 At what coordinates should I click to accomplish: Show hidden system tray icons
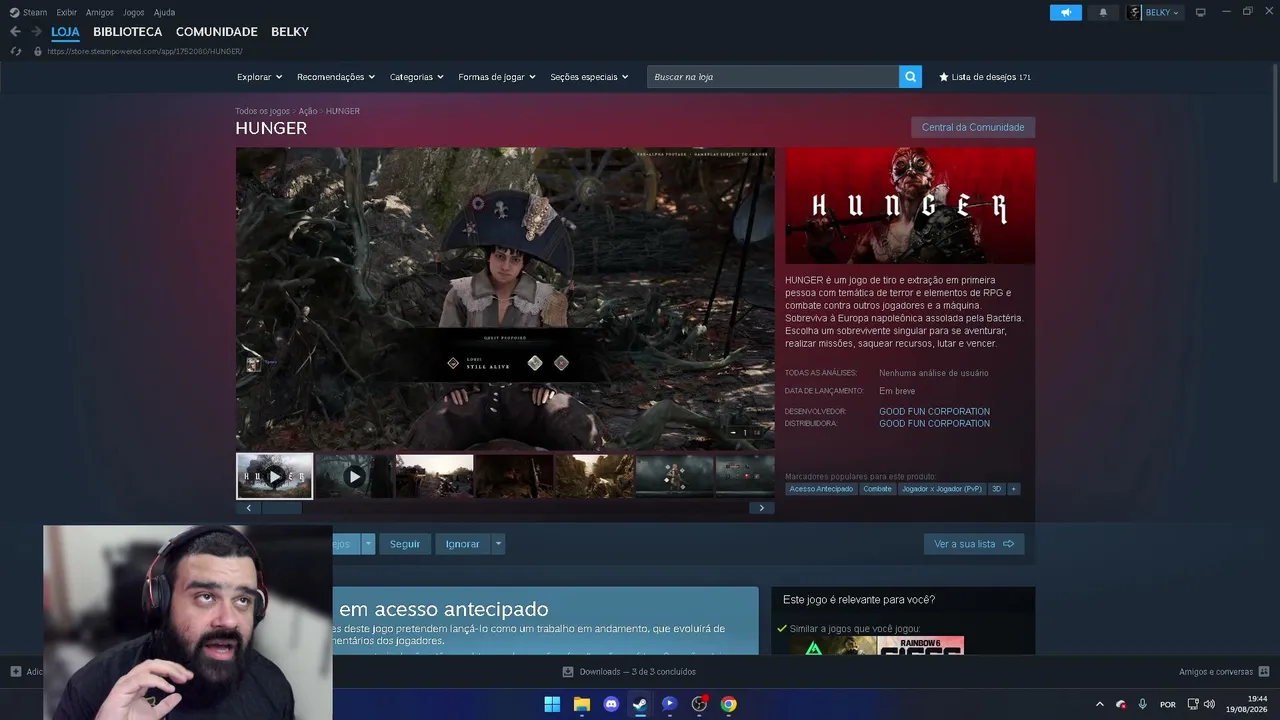pyautogui.click(x=1099, y=704)
